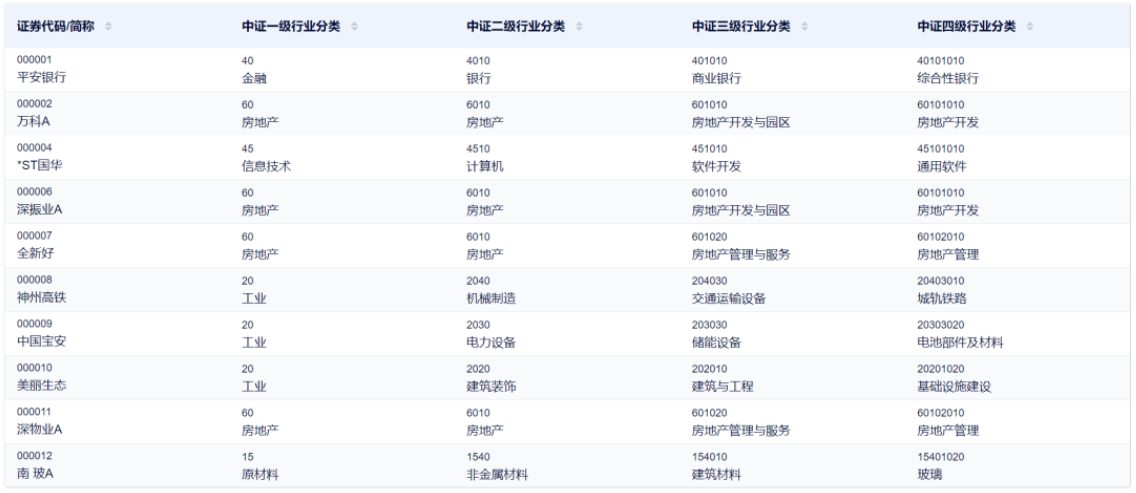Click the 原材料 industry cell

[x=260, y=475]
